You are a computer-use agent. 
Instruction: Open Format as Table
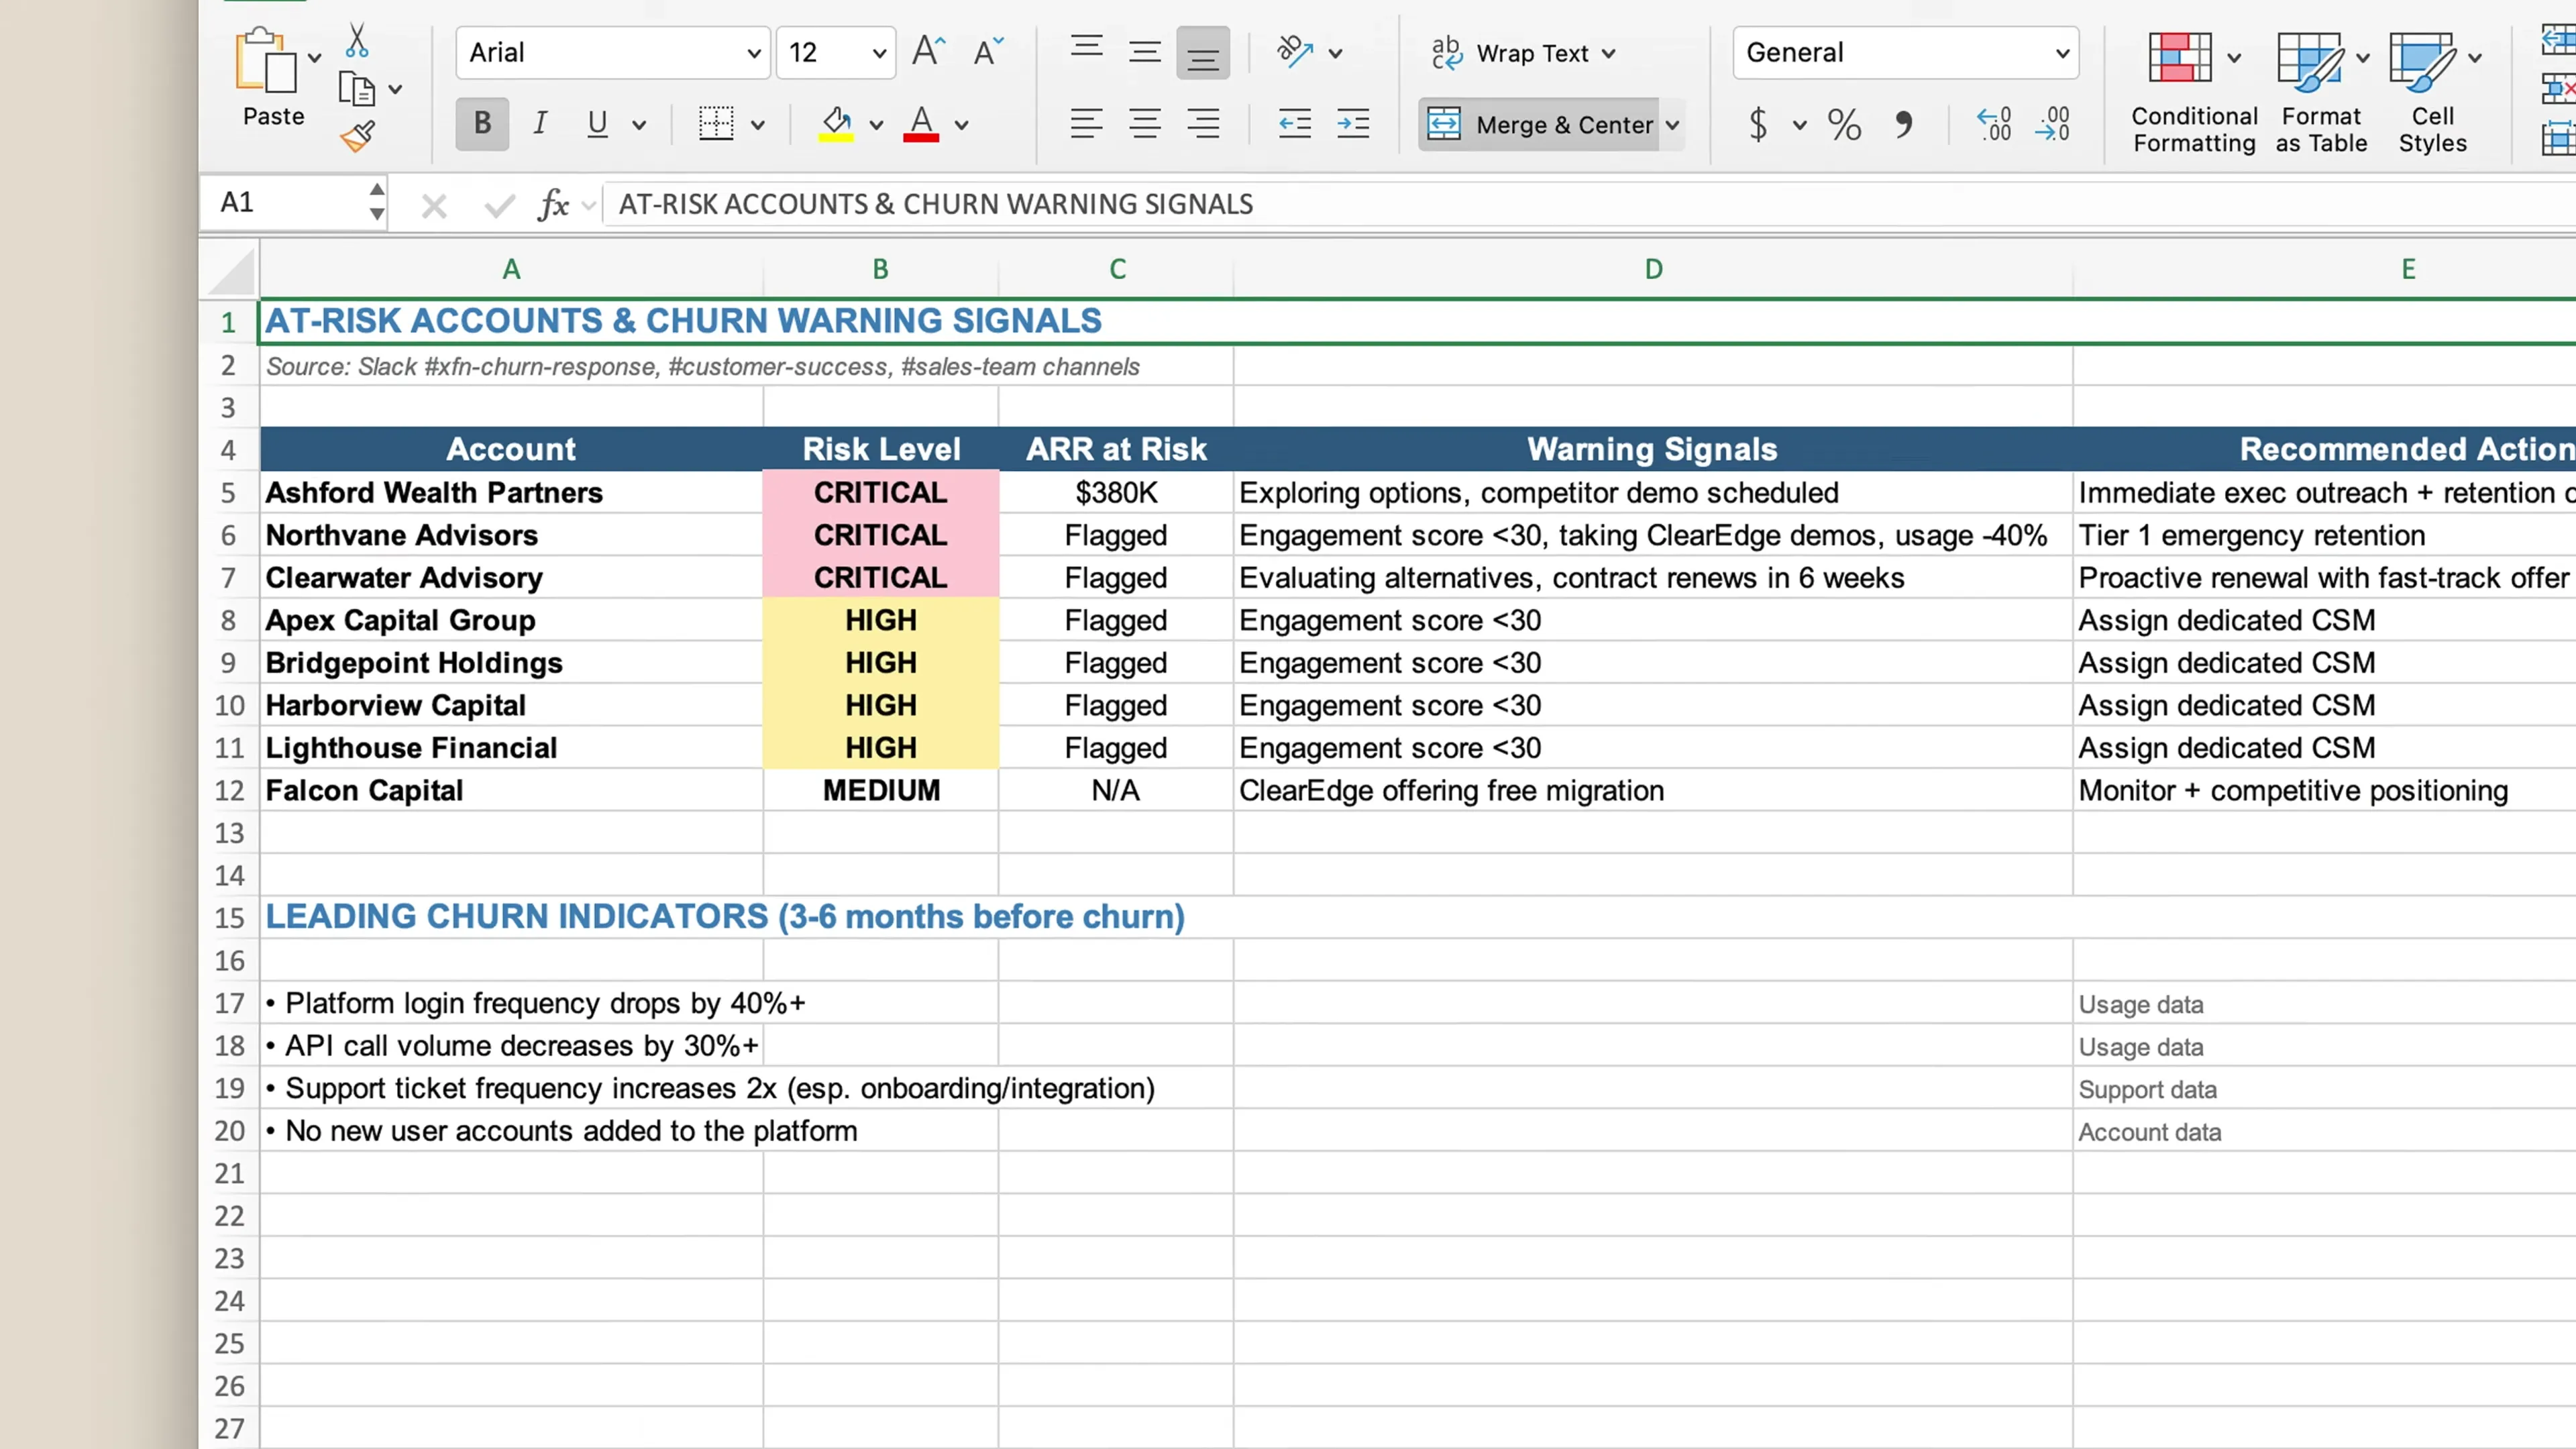pos(2321,92)
